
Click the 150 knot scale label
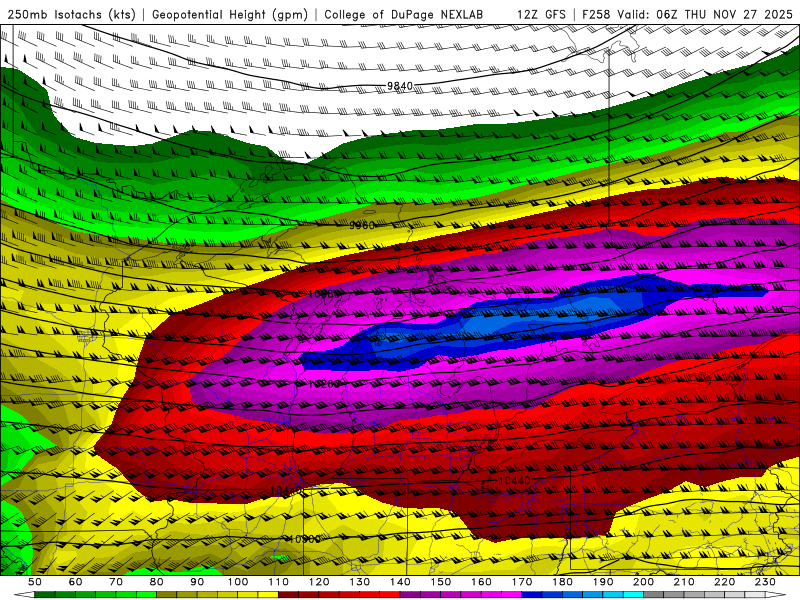click(x=441, y=582)
